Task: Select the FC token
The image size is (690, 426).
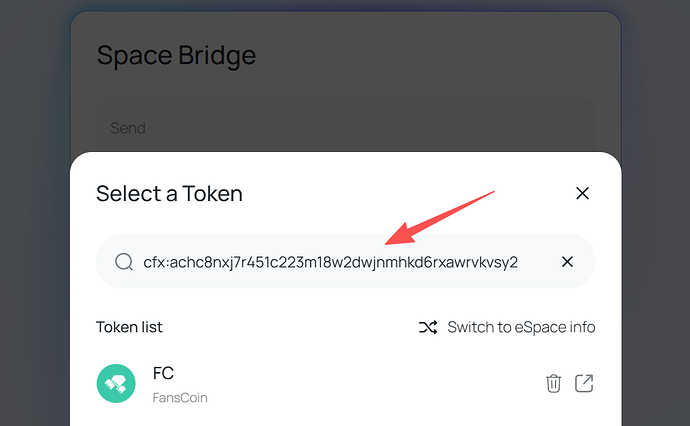Action: click(163, 373)
